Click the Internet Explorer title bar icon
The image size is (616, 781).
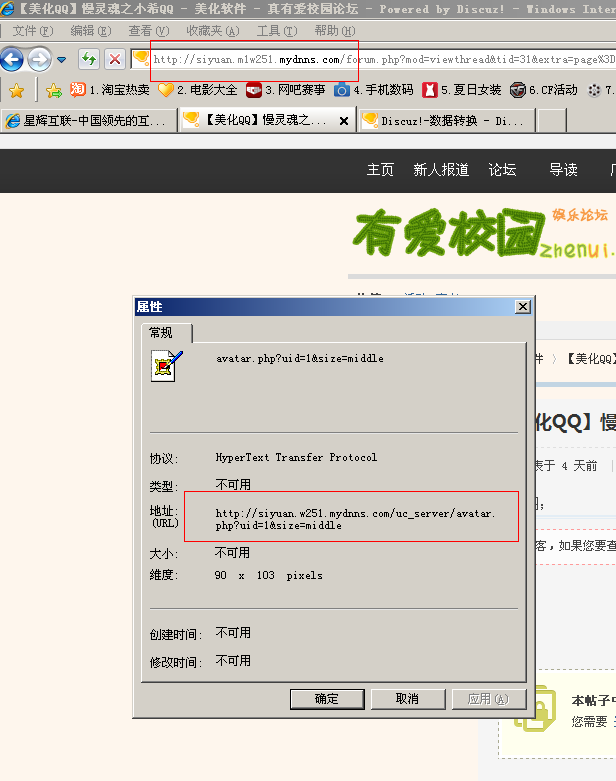click(x=7, y=8)
